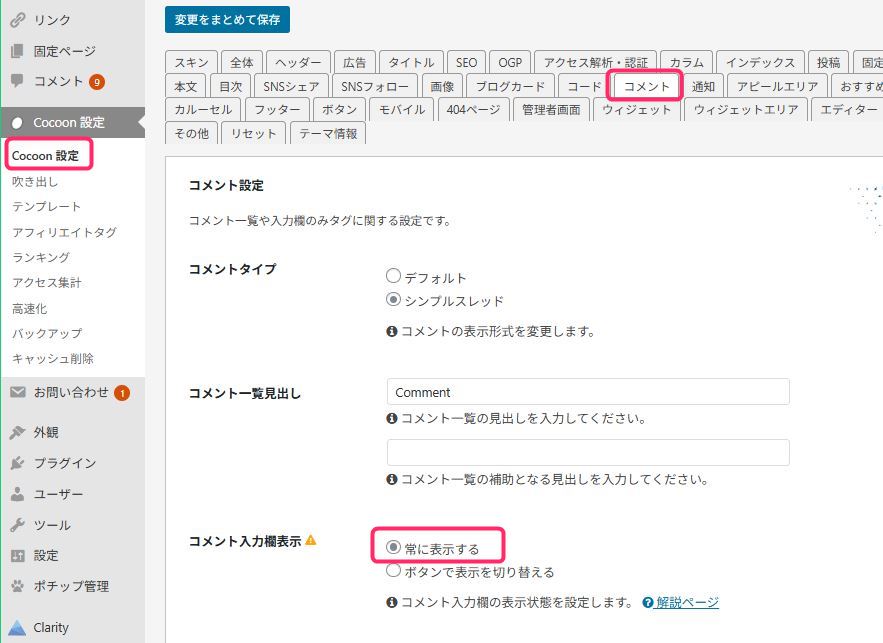Open アクセス集計 submenu item

coord(47,282)
